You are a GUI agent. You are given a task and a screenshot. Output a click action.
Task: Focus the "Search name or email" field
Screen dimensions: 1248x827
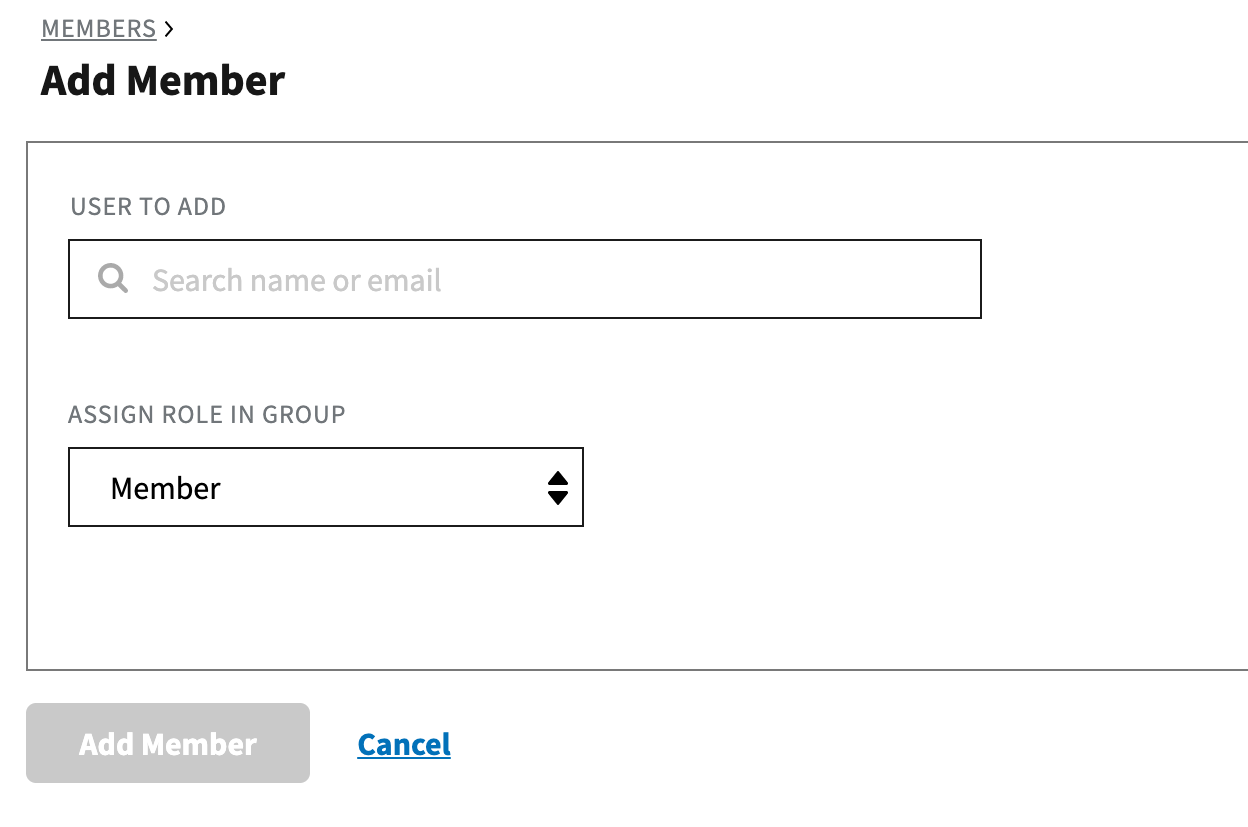pos(524,279)
